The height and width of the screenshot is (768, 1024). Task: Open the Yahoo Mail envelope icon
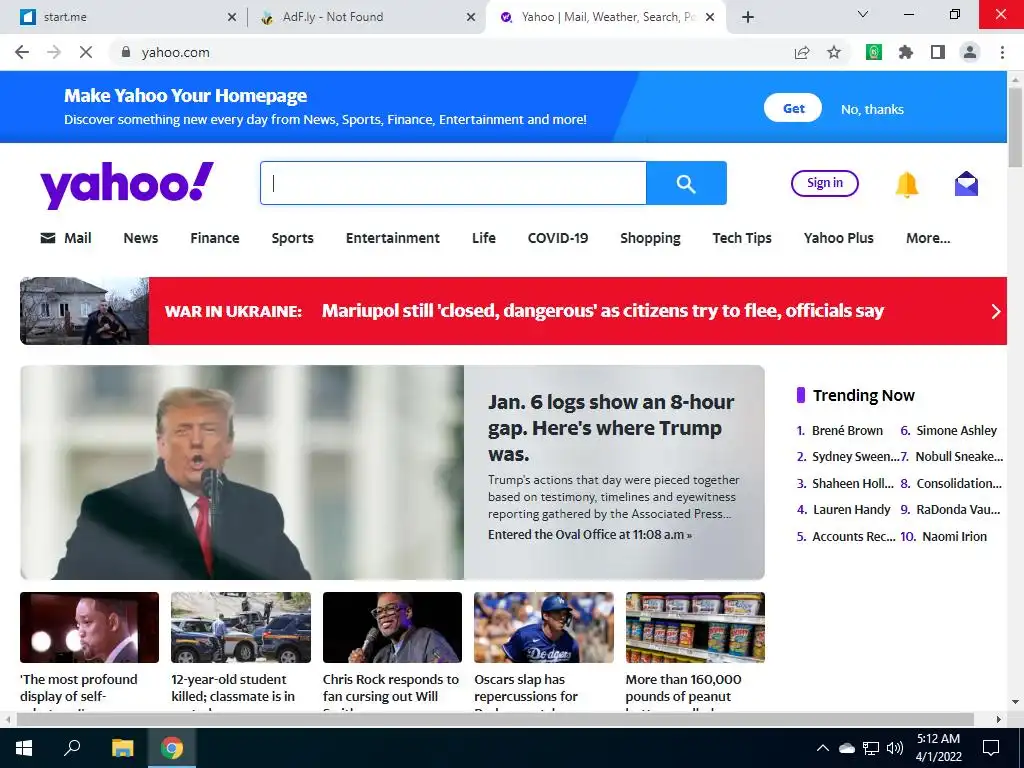(x=967, y=184)
